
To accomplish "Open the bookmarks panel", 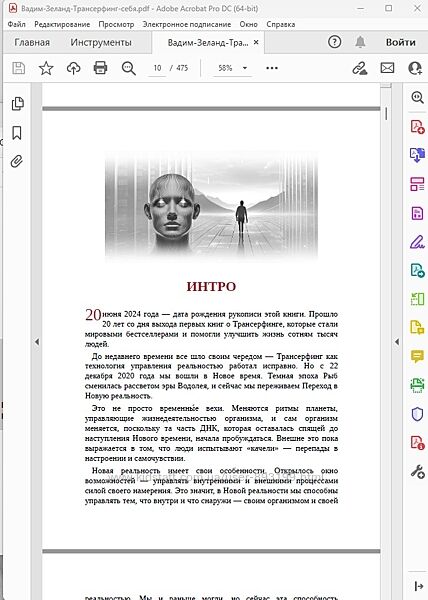I will click(x=17, y=133).
